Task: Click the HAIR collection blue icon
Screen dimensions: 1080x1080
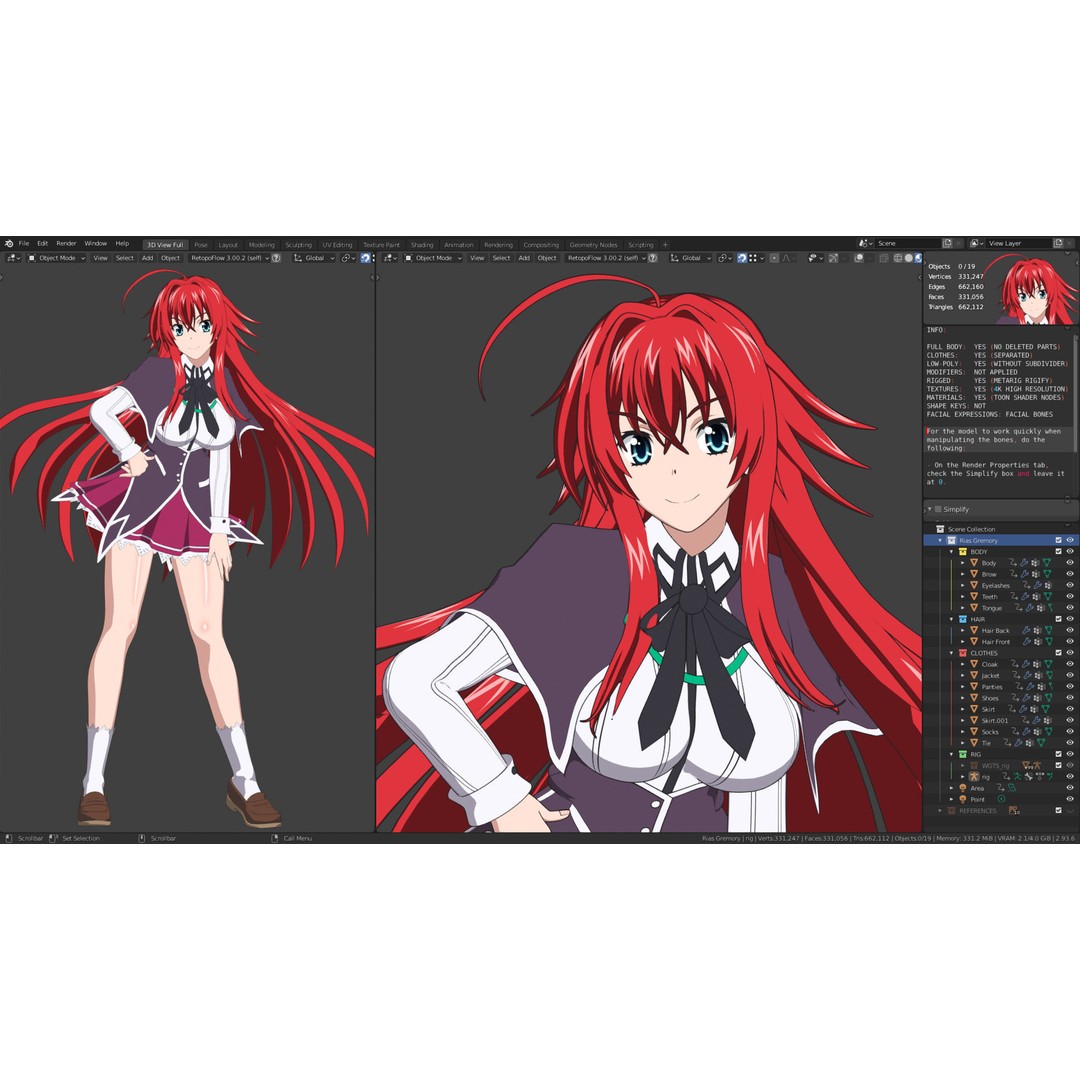Action: coord(963,619)
